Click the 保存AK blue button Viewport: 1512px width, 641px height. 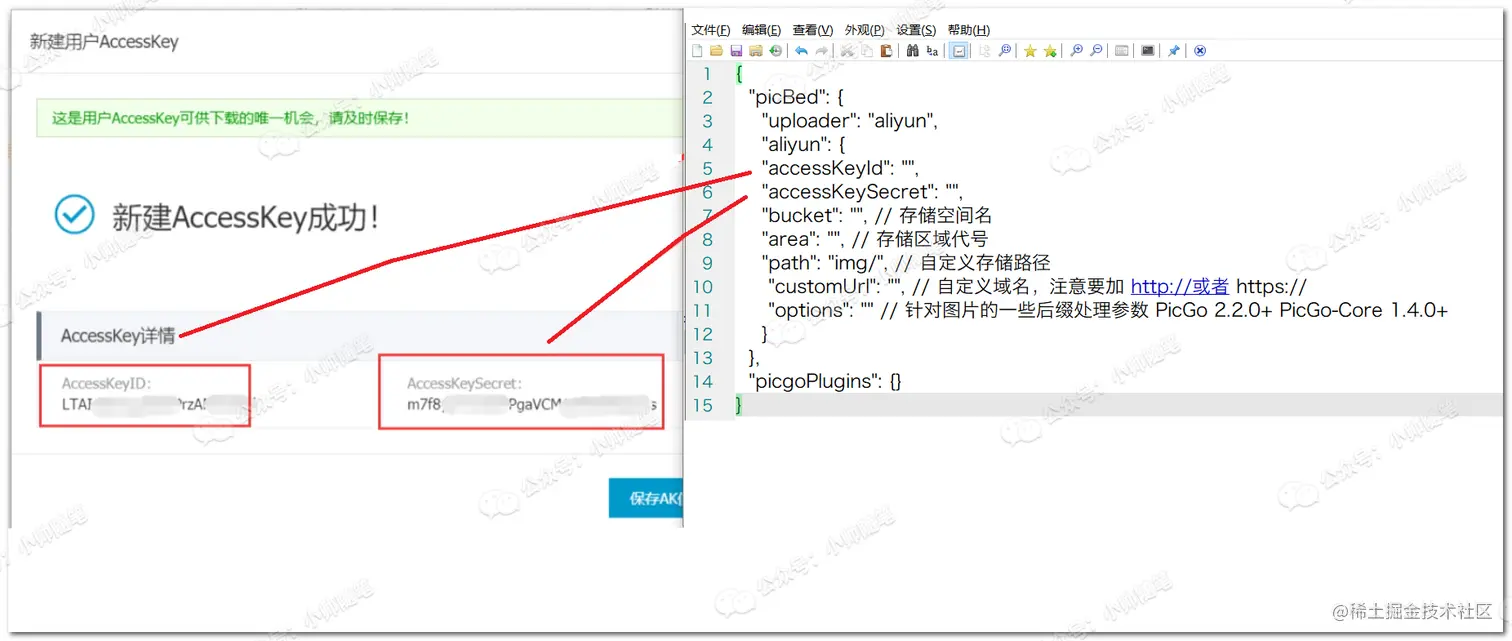[646, 498]
